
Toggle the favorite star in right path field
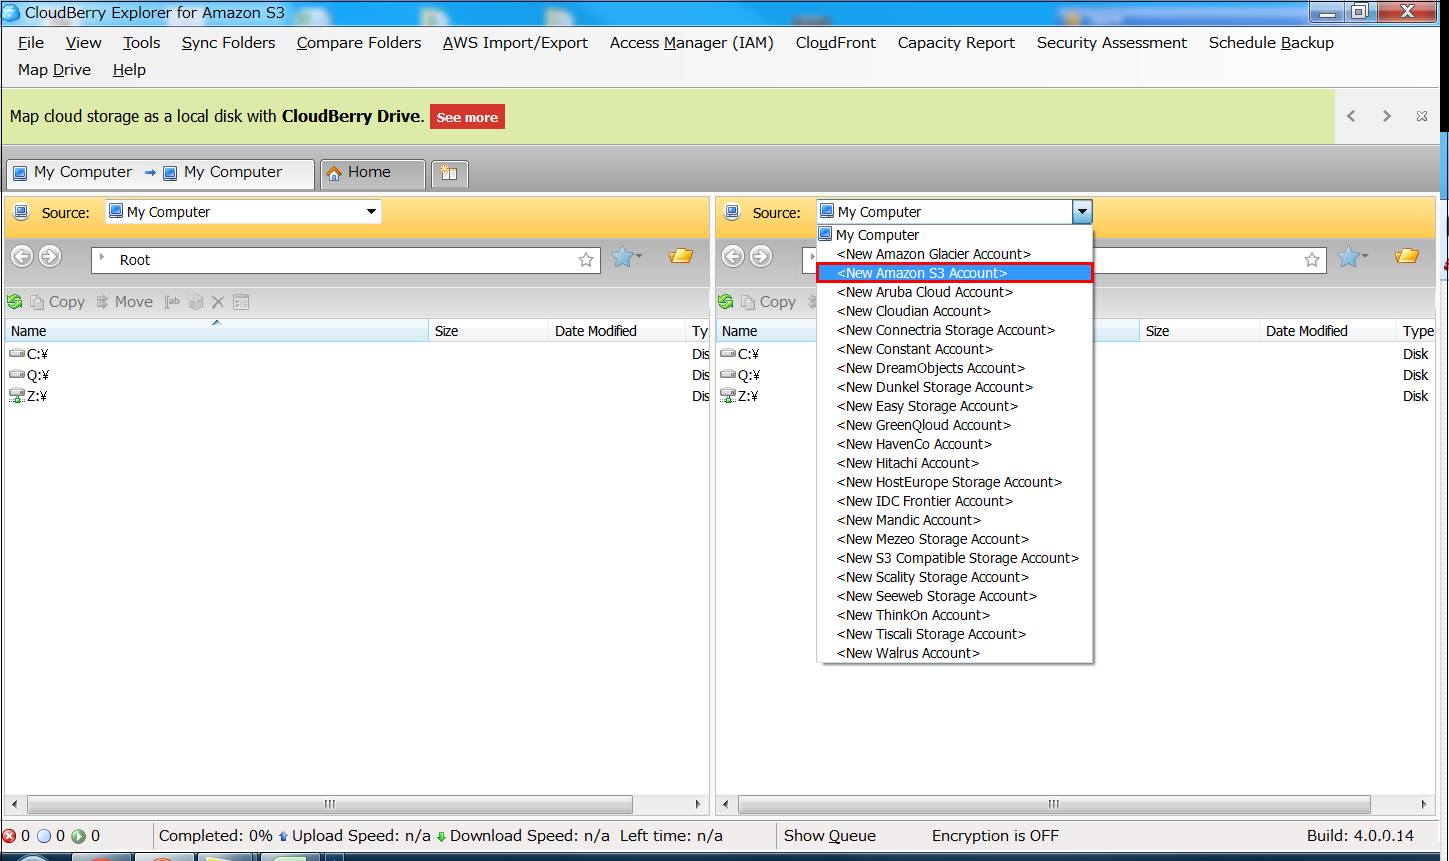click(1312, 260)
